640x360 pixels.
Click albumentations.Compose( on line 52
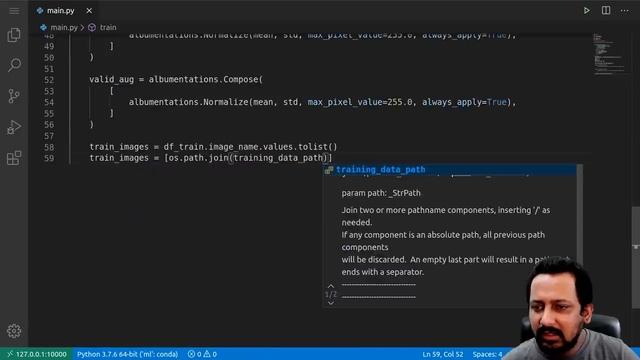206,80
